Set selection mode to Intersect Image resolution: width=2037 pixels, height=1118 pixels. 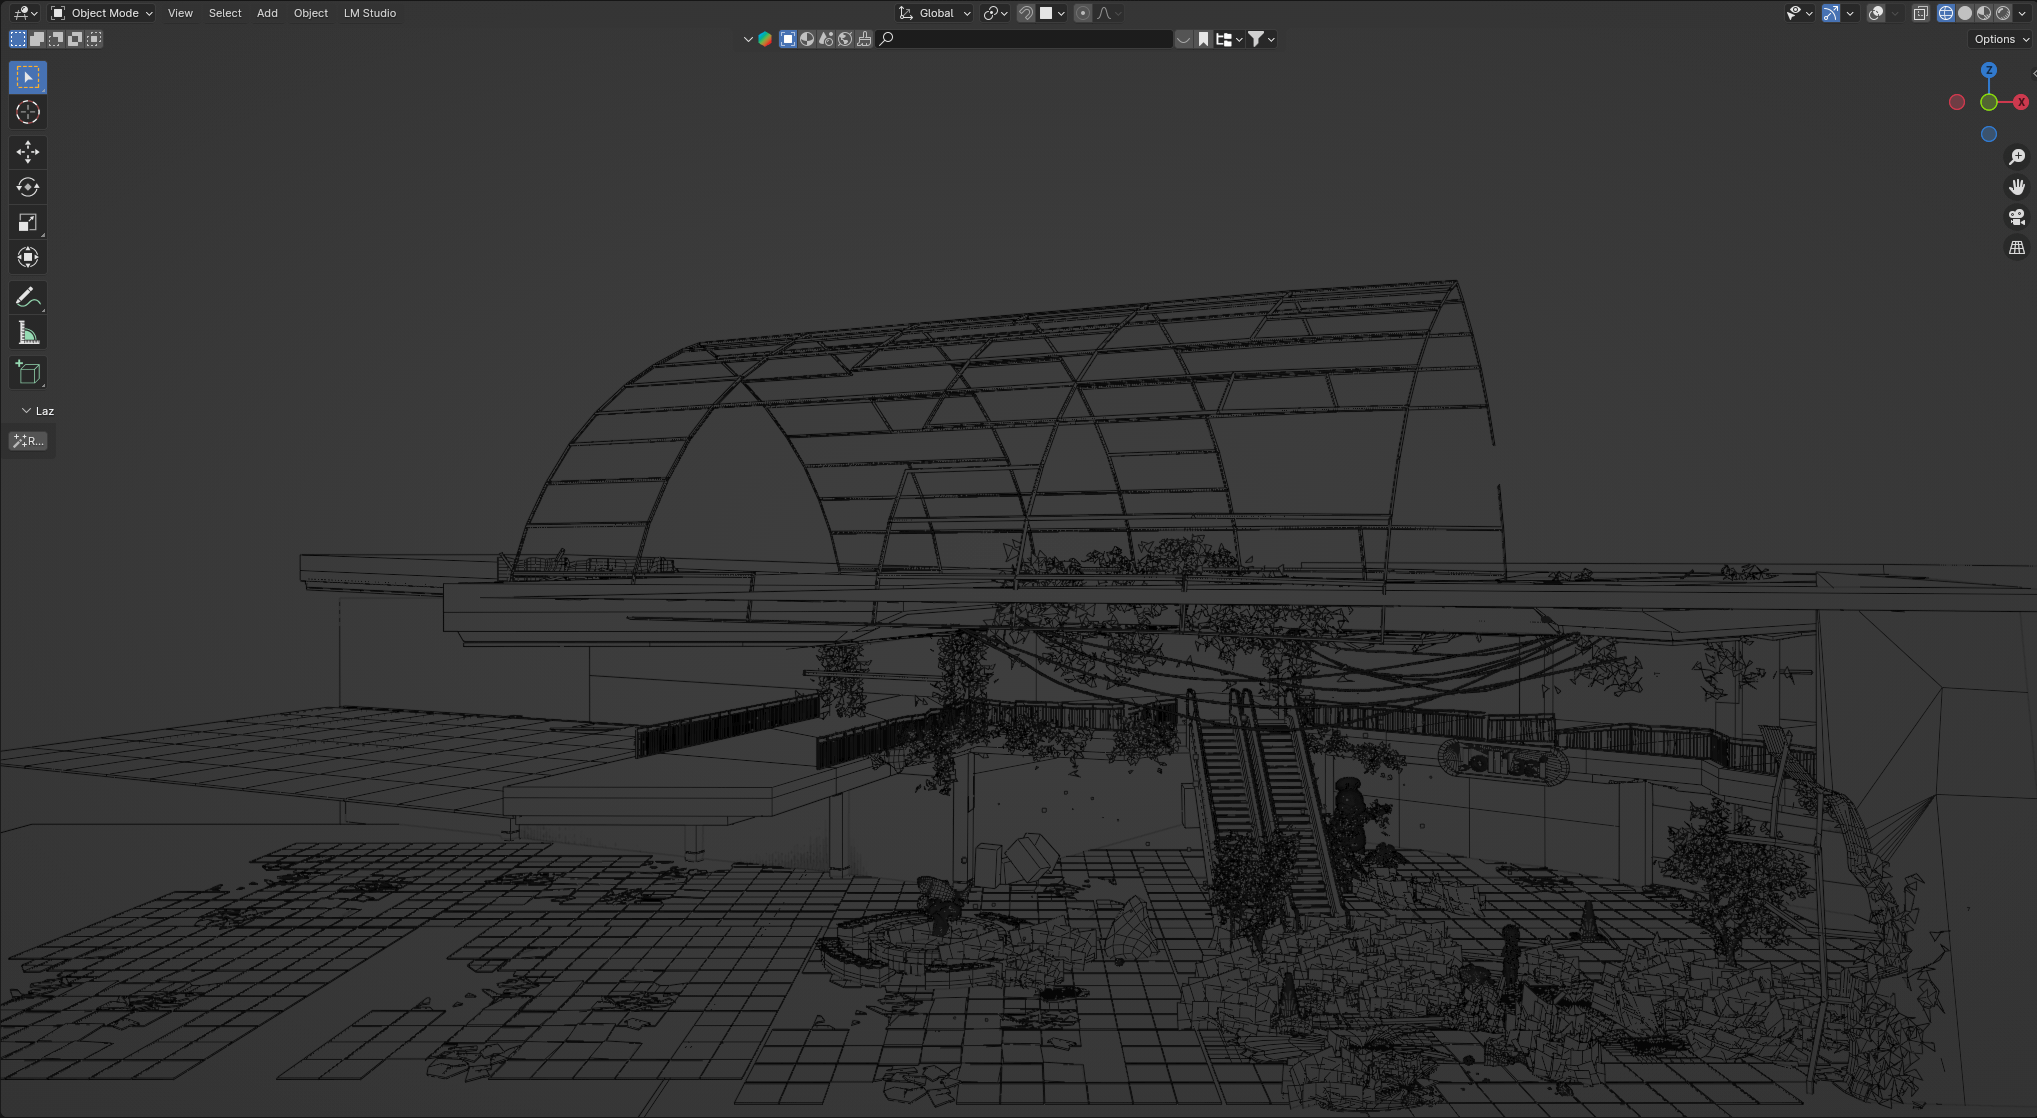(x=94, y=39)
